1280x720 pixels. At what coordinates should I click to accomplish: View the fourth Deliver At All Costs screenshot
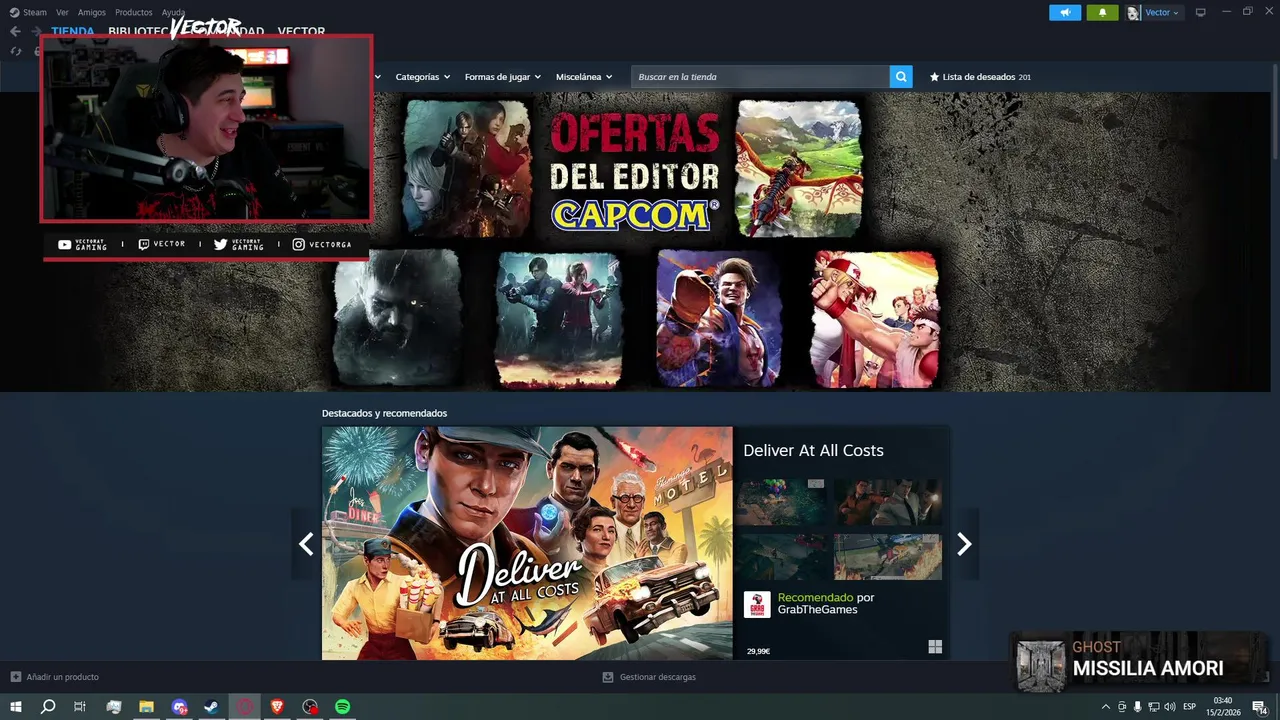[x=888, y=557]
